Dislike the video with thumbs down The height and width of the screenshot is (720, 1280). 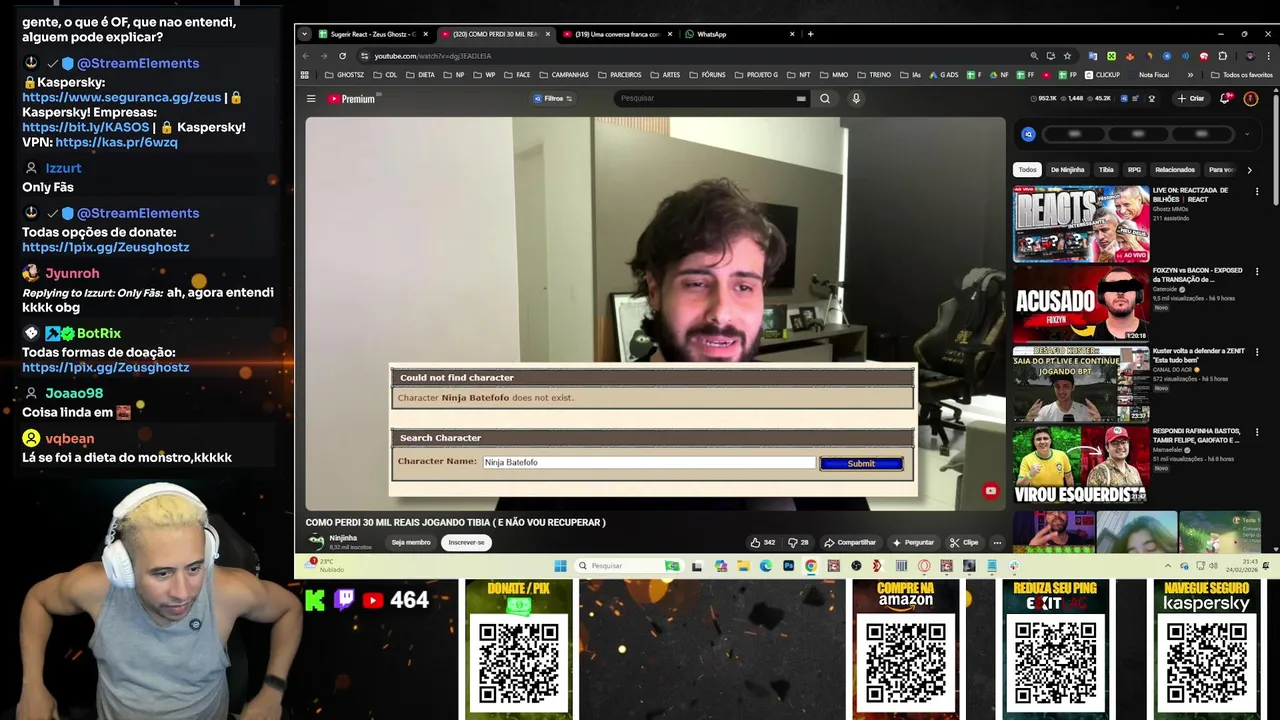pyautogui.click(x=798, y=542)
